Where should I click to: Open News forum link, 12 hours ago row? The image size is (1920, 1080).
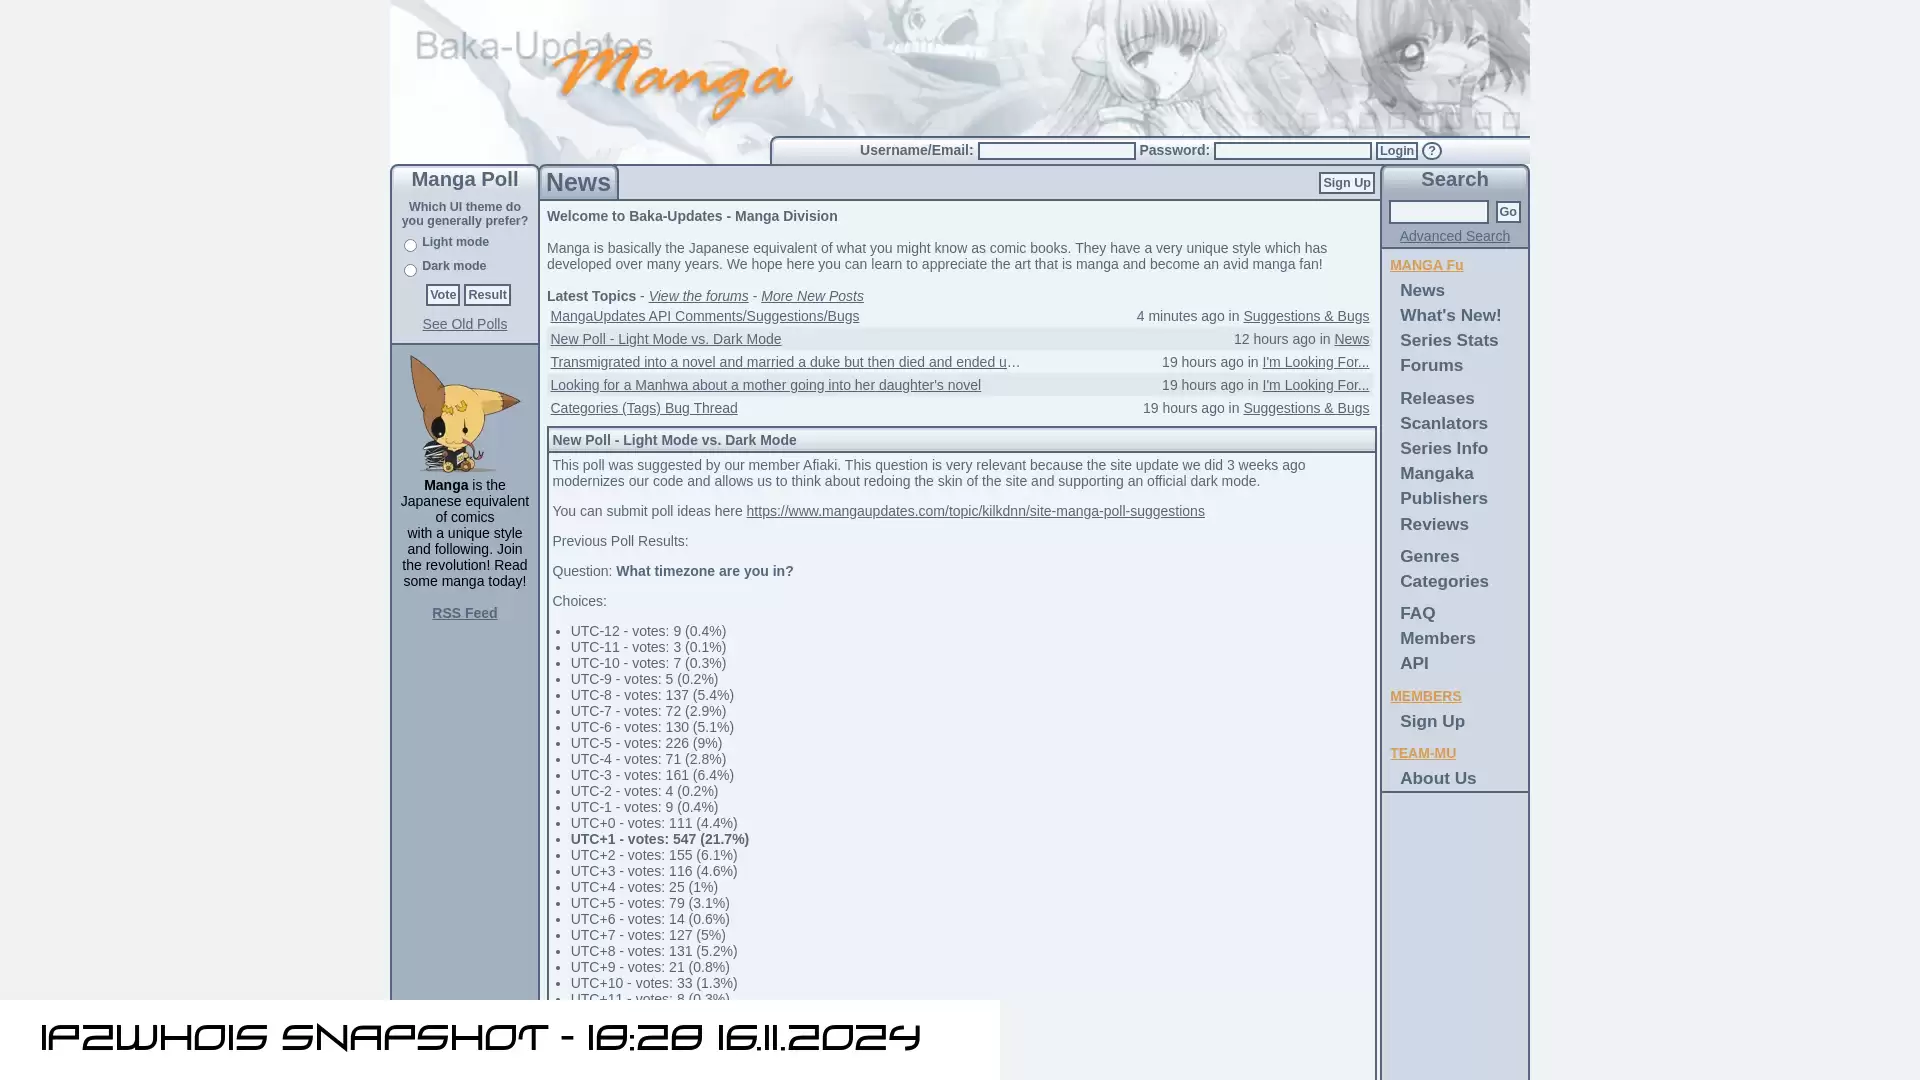pyautogui.click(x=1351, y=339)
